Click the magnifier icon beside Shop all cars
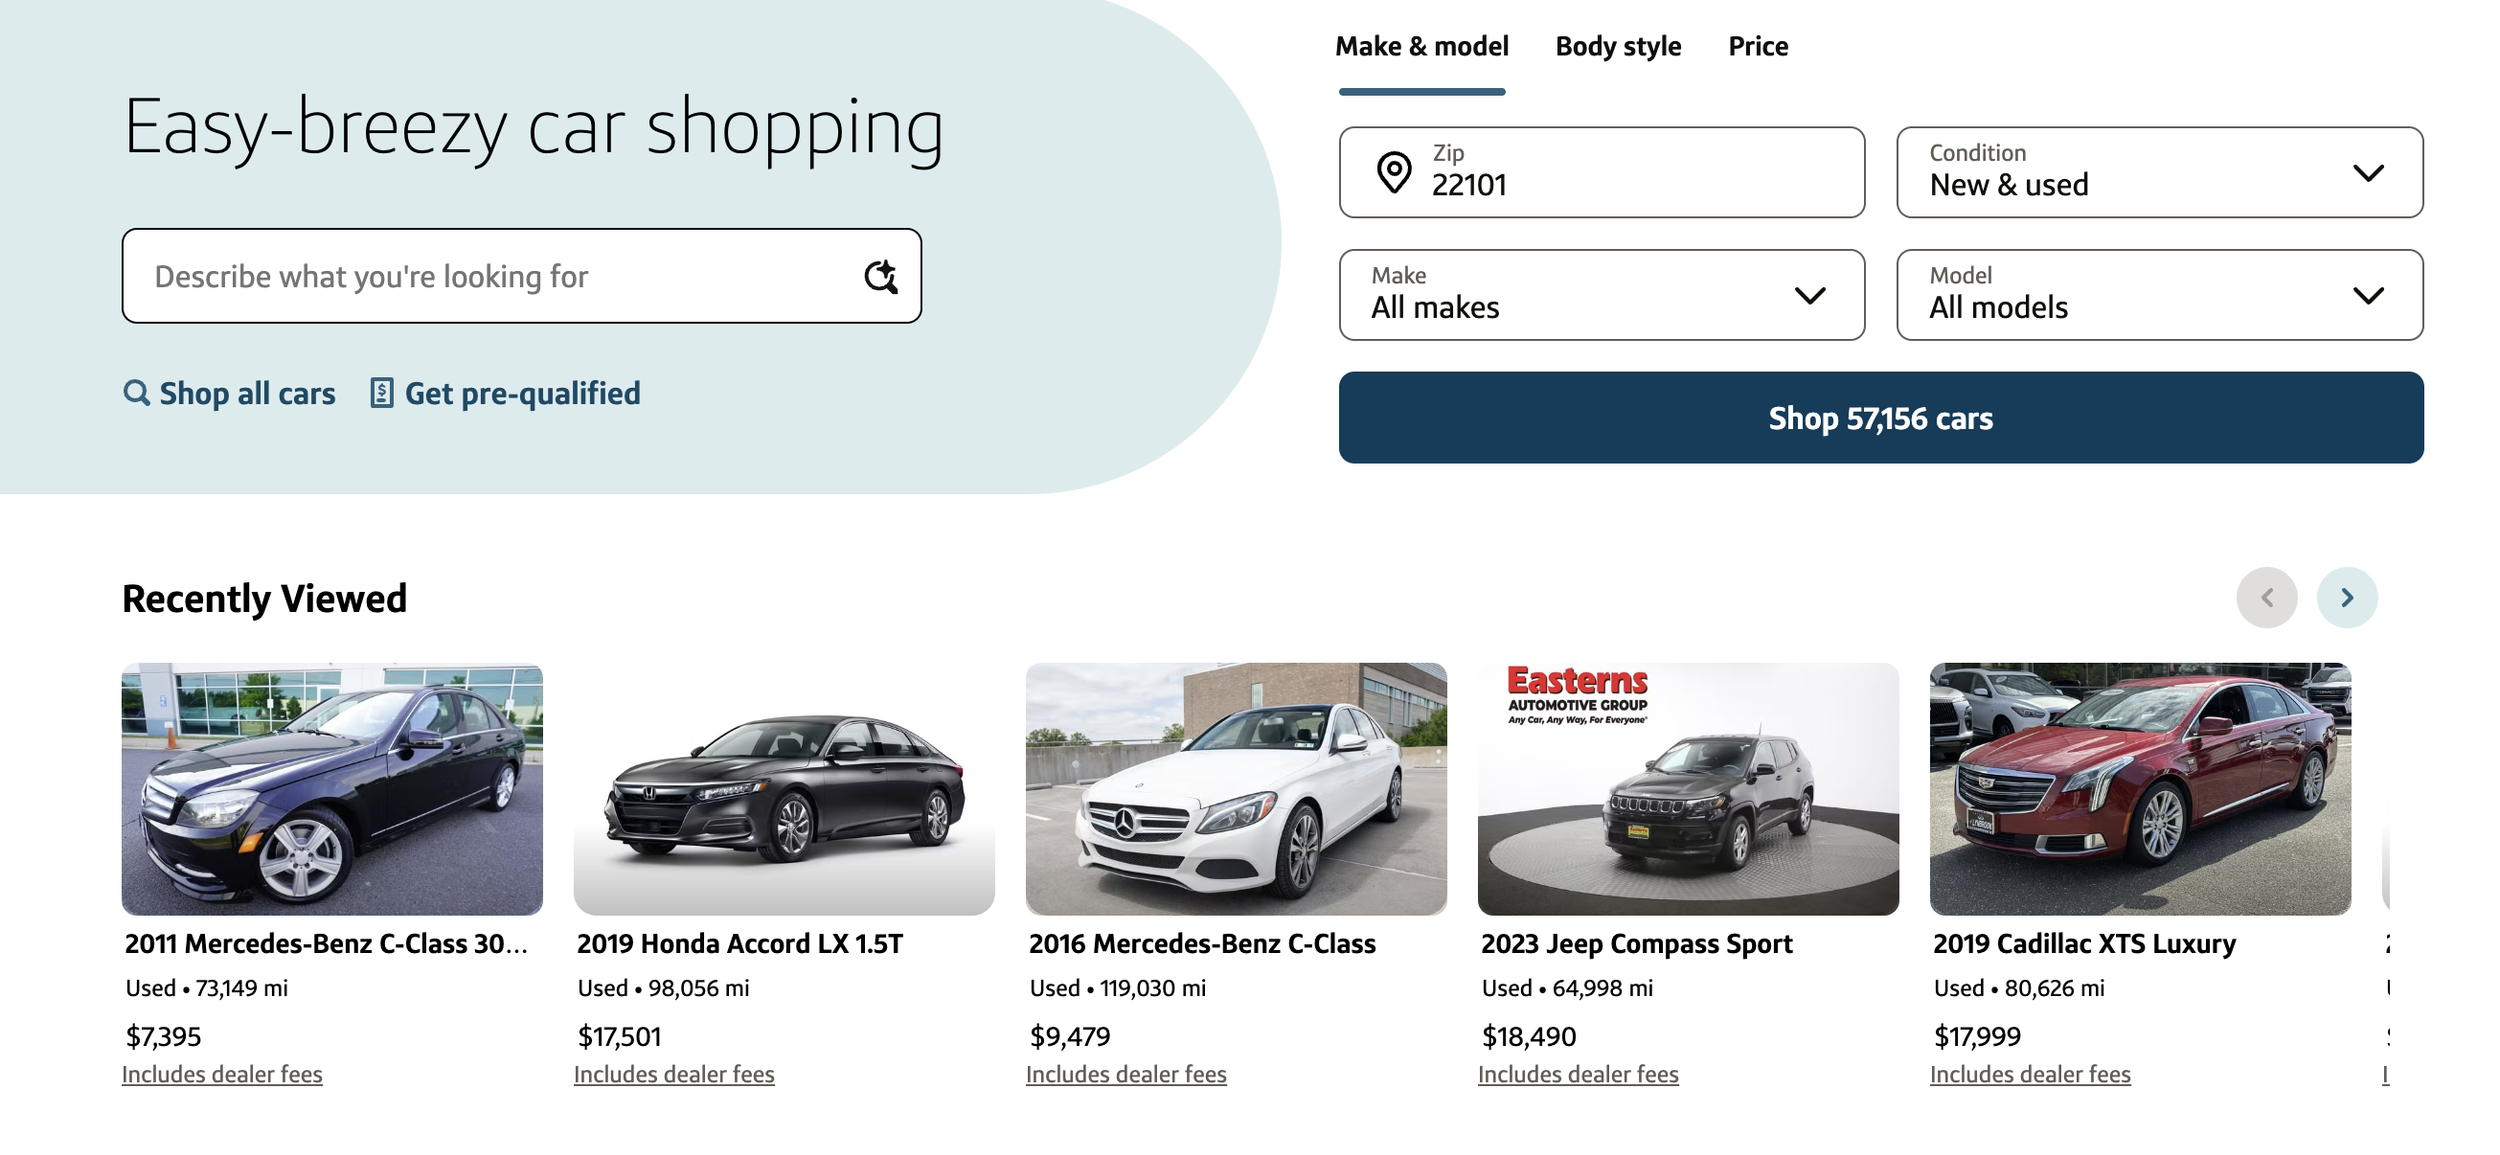 [136, 393]
